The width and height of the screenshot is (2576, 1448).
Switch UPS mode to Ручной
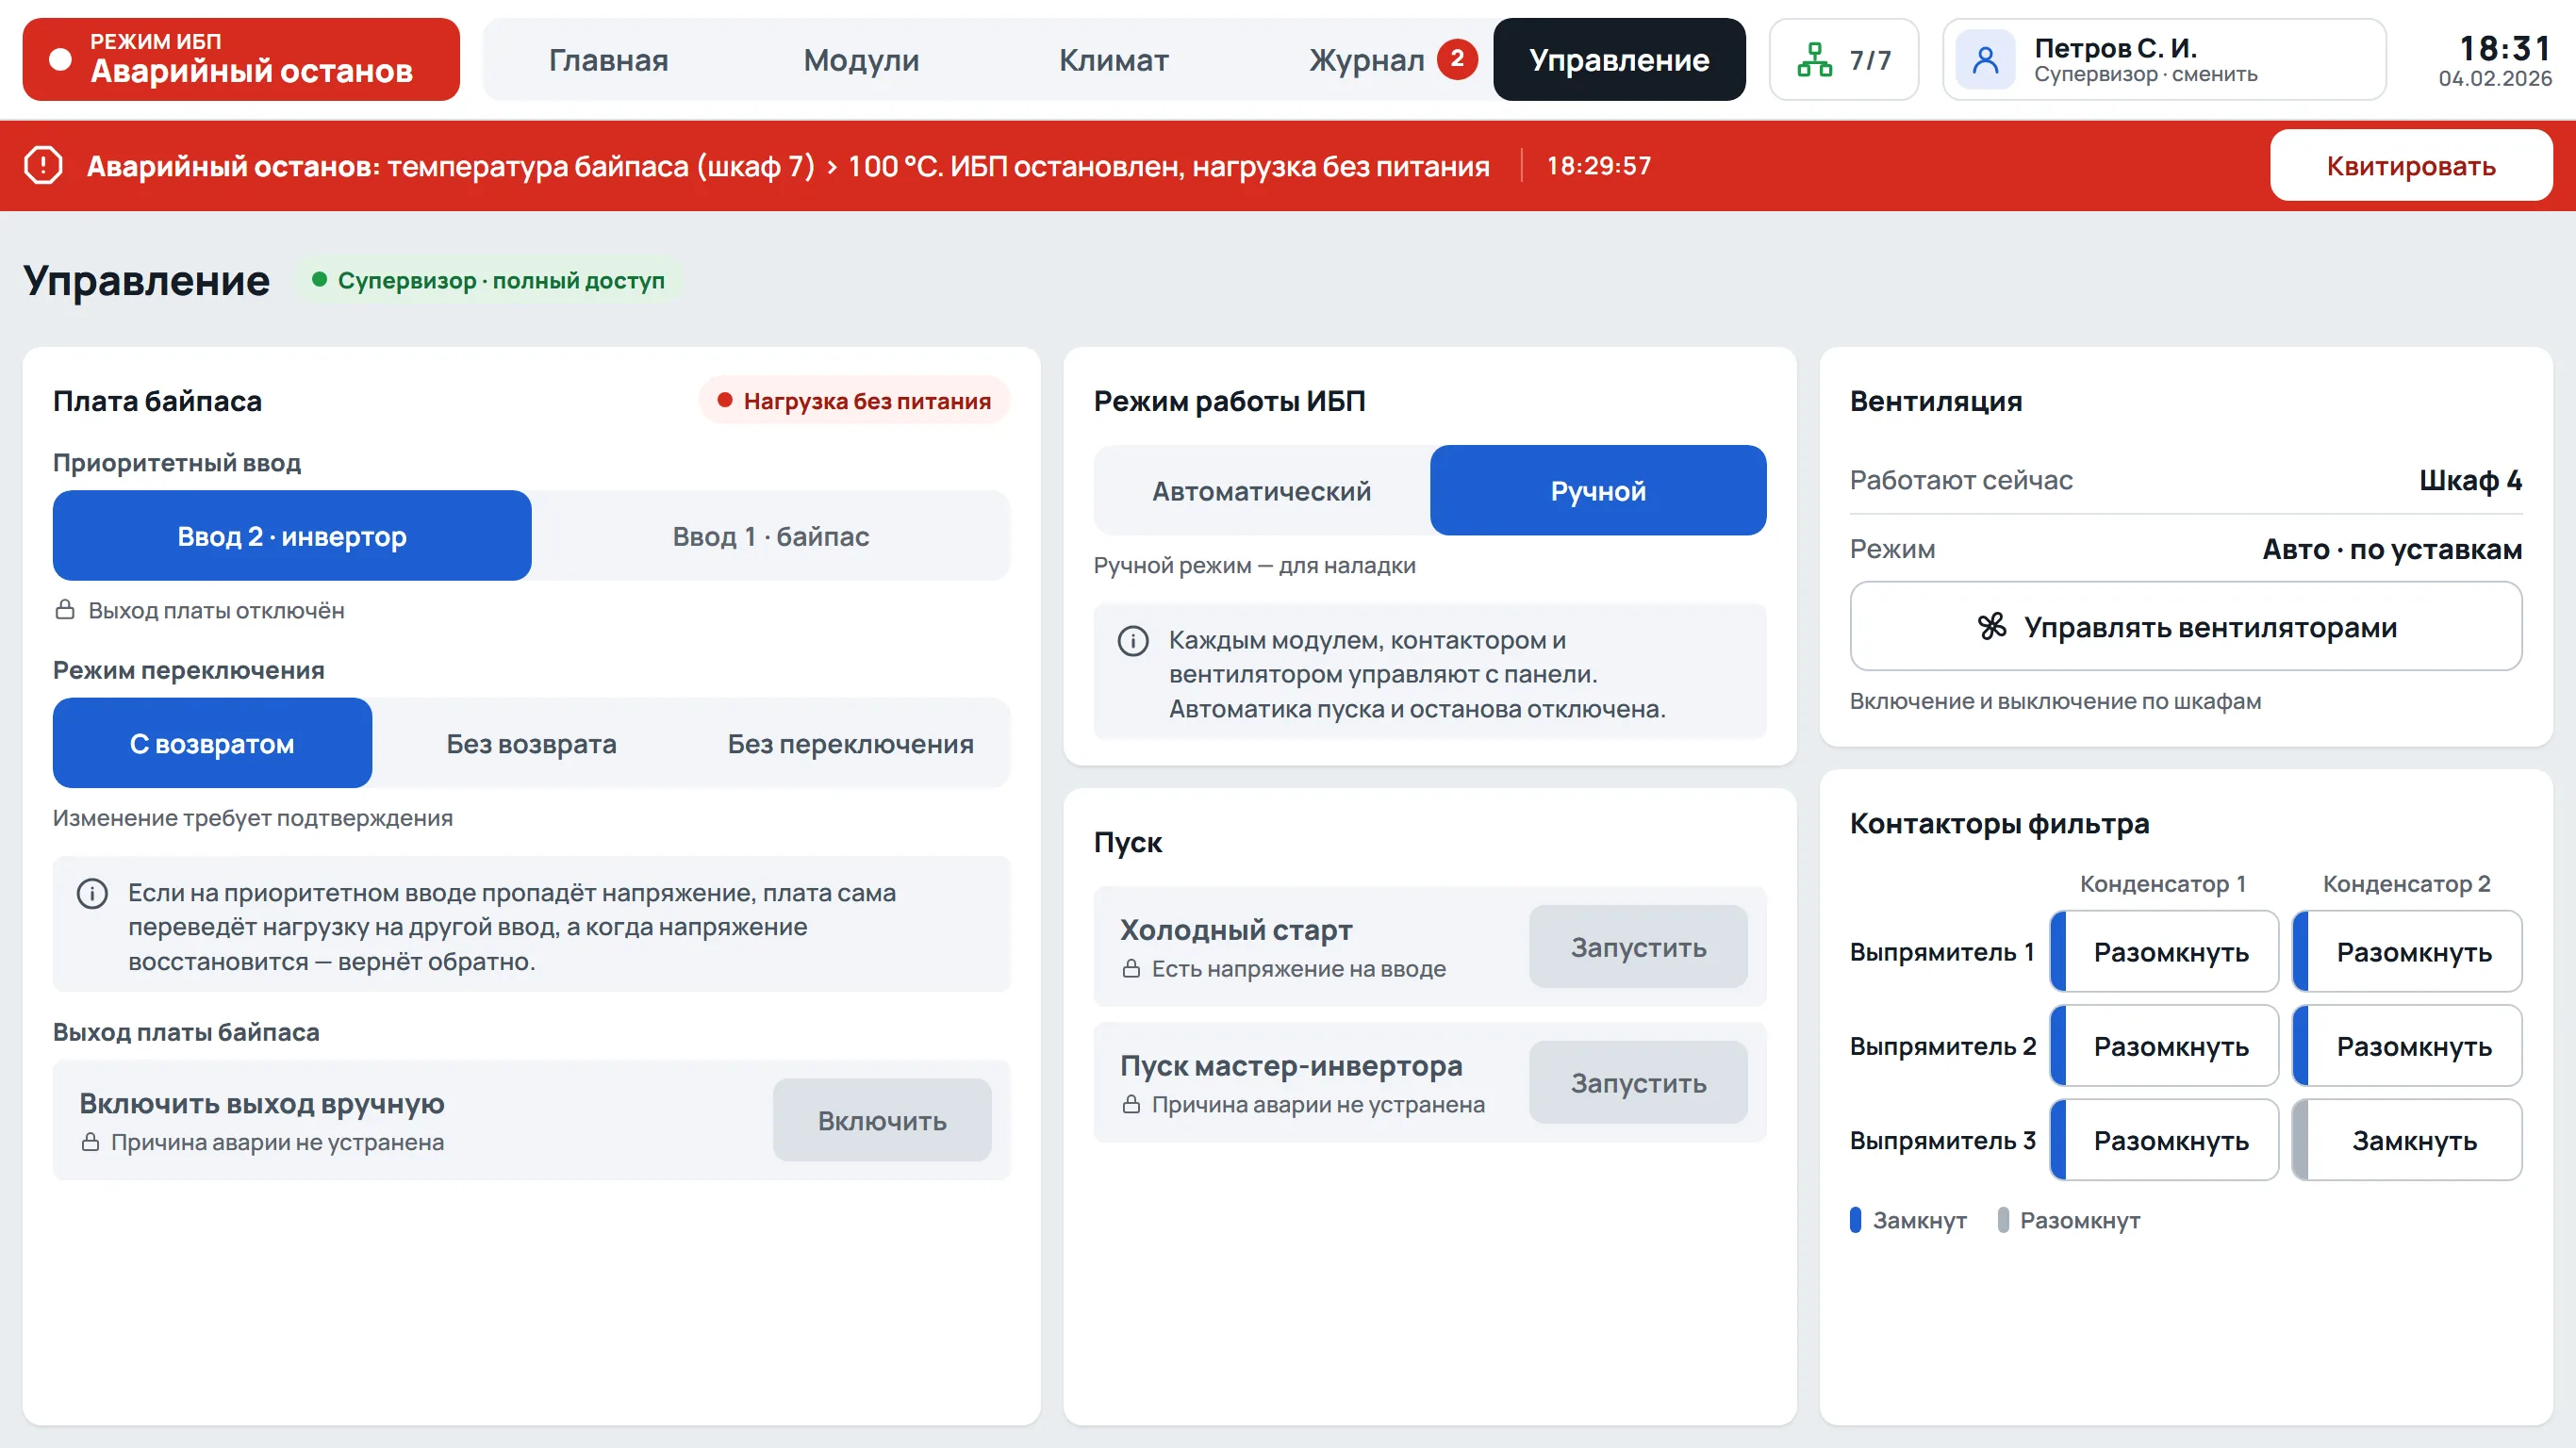1598,490
